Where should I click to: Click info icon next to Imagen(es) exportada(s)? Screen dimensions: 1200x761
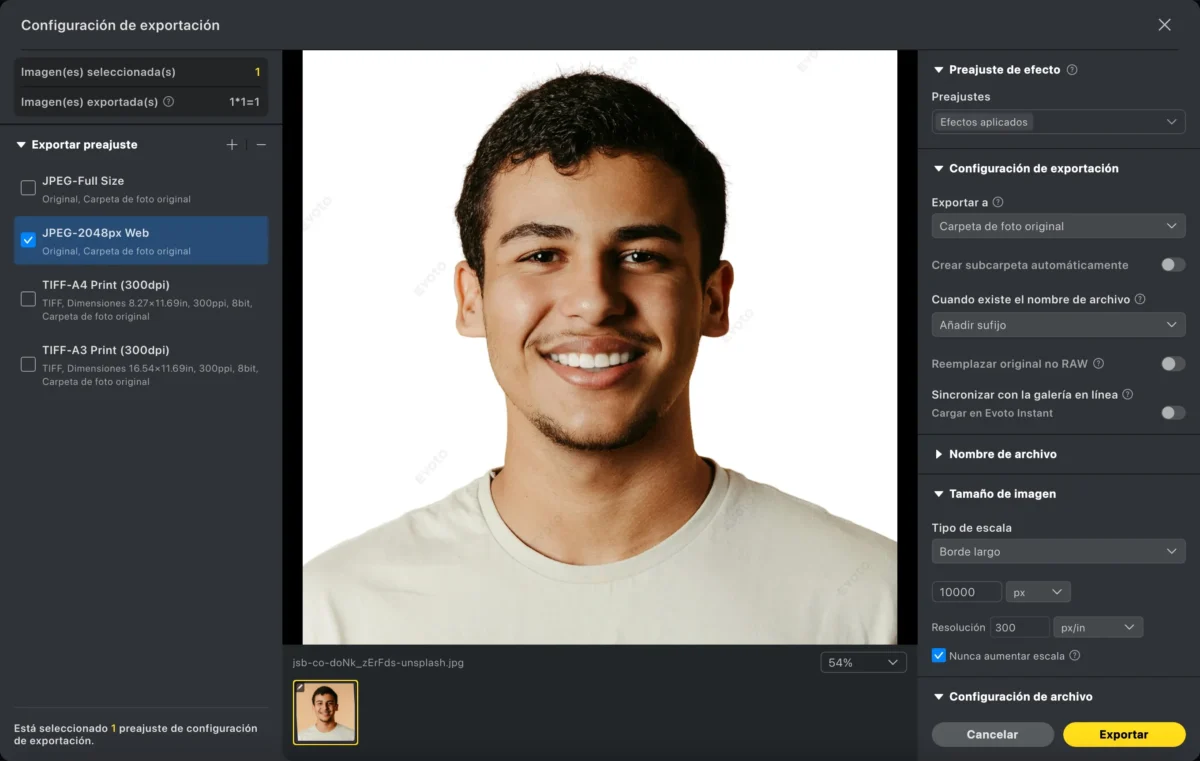point(168,102)
